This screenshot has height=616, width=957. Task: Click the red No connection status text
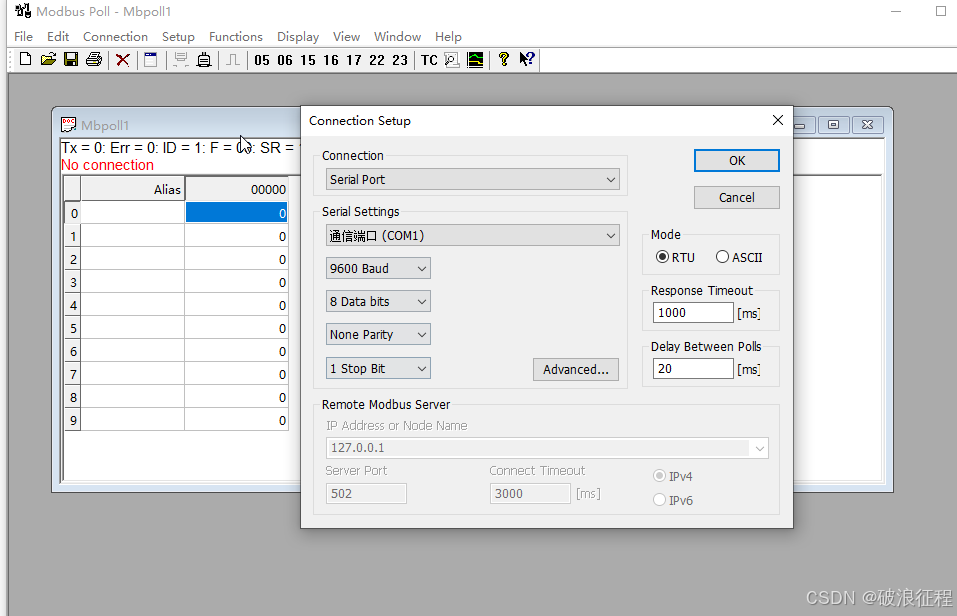click(x=107, y=165)
